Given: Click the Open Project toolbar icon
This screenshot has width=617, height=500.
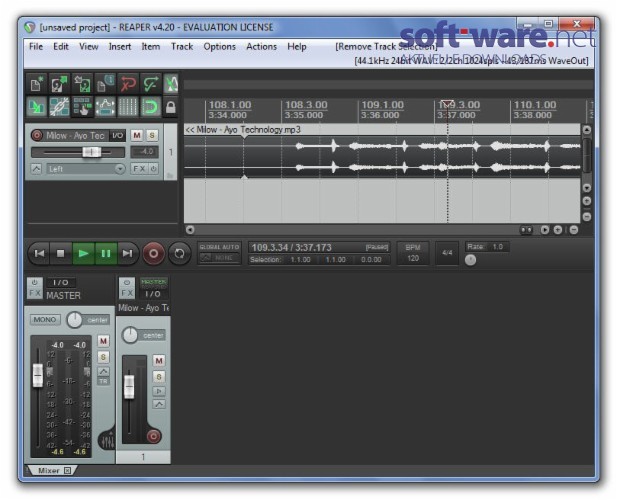Looking at the screenshot, I should [x=59, y=84].
